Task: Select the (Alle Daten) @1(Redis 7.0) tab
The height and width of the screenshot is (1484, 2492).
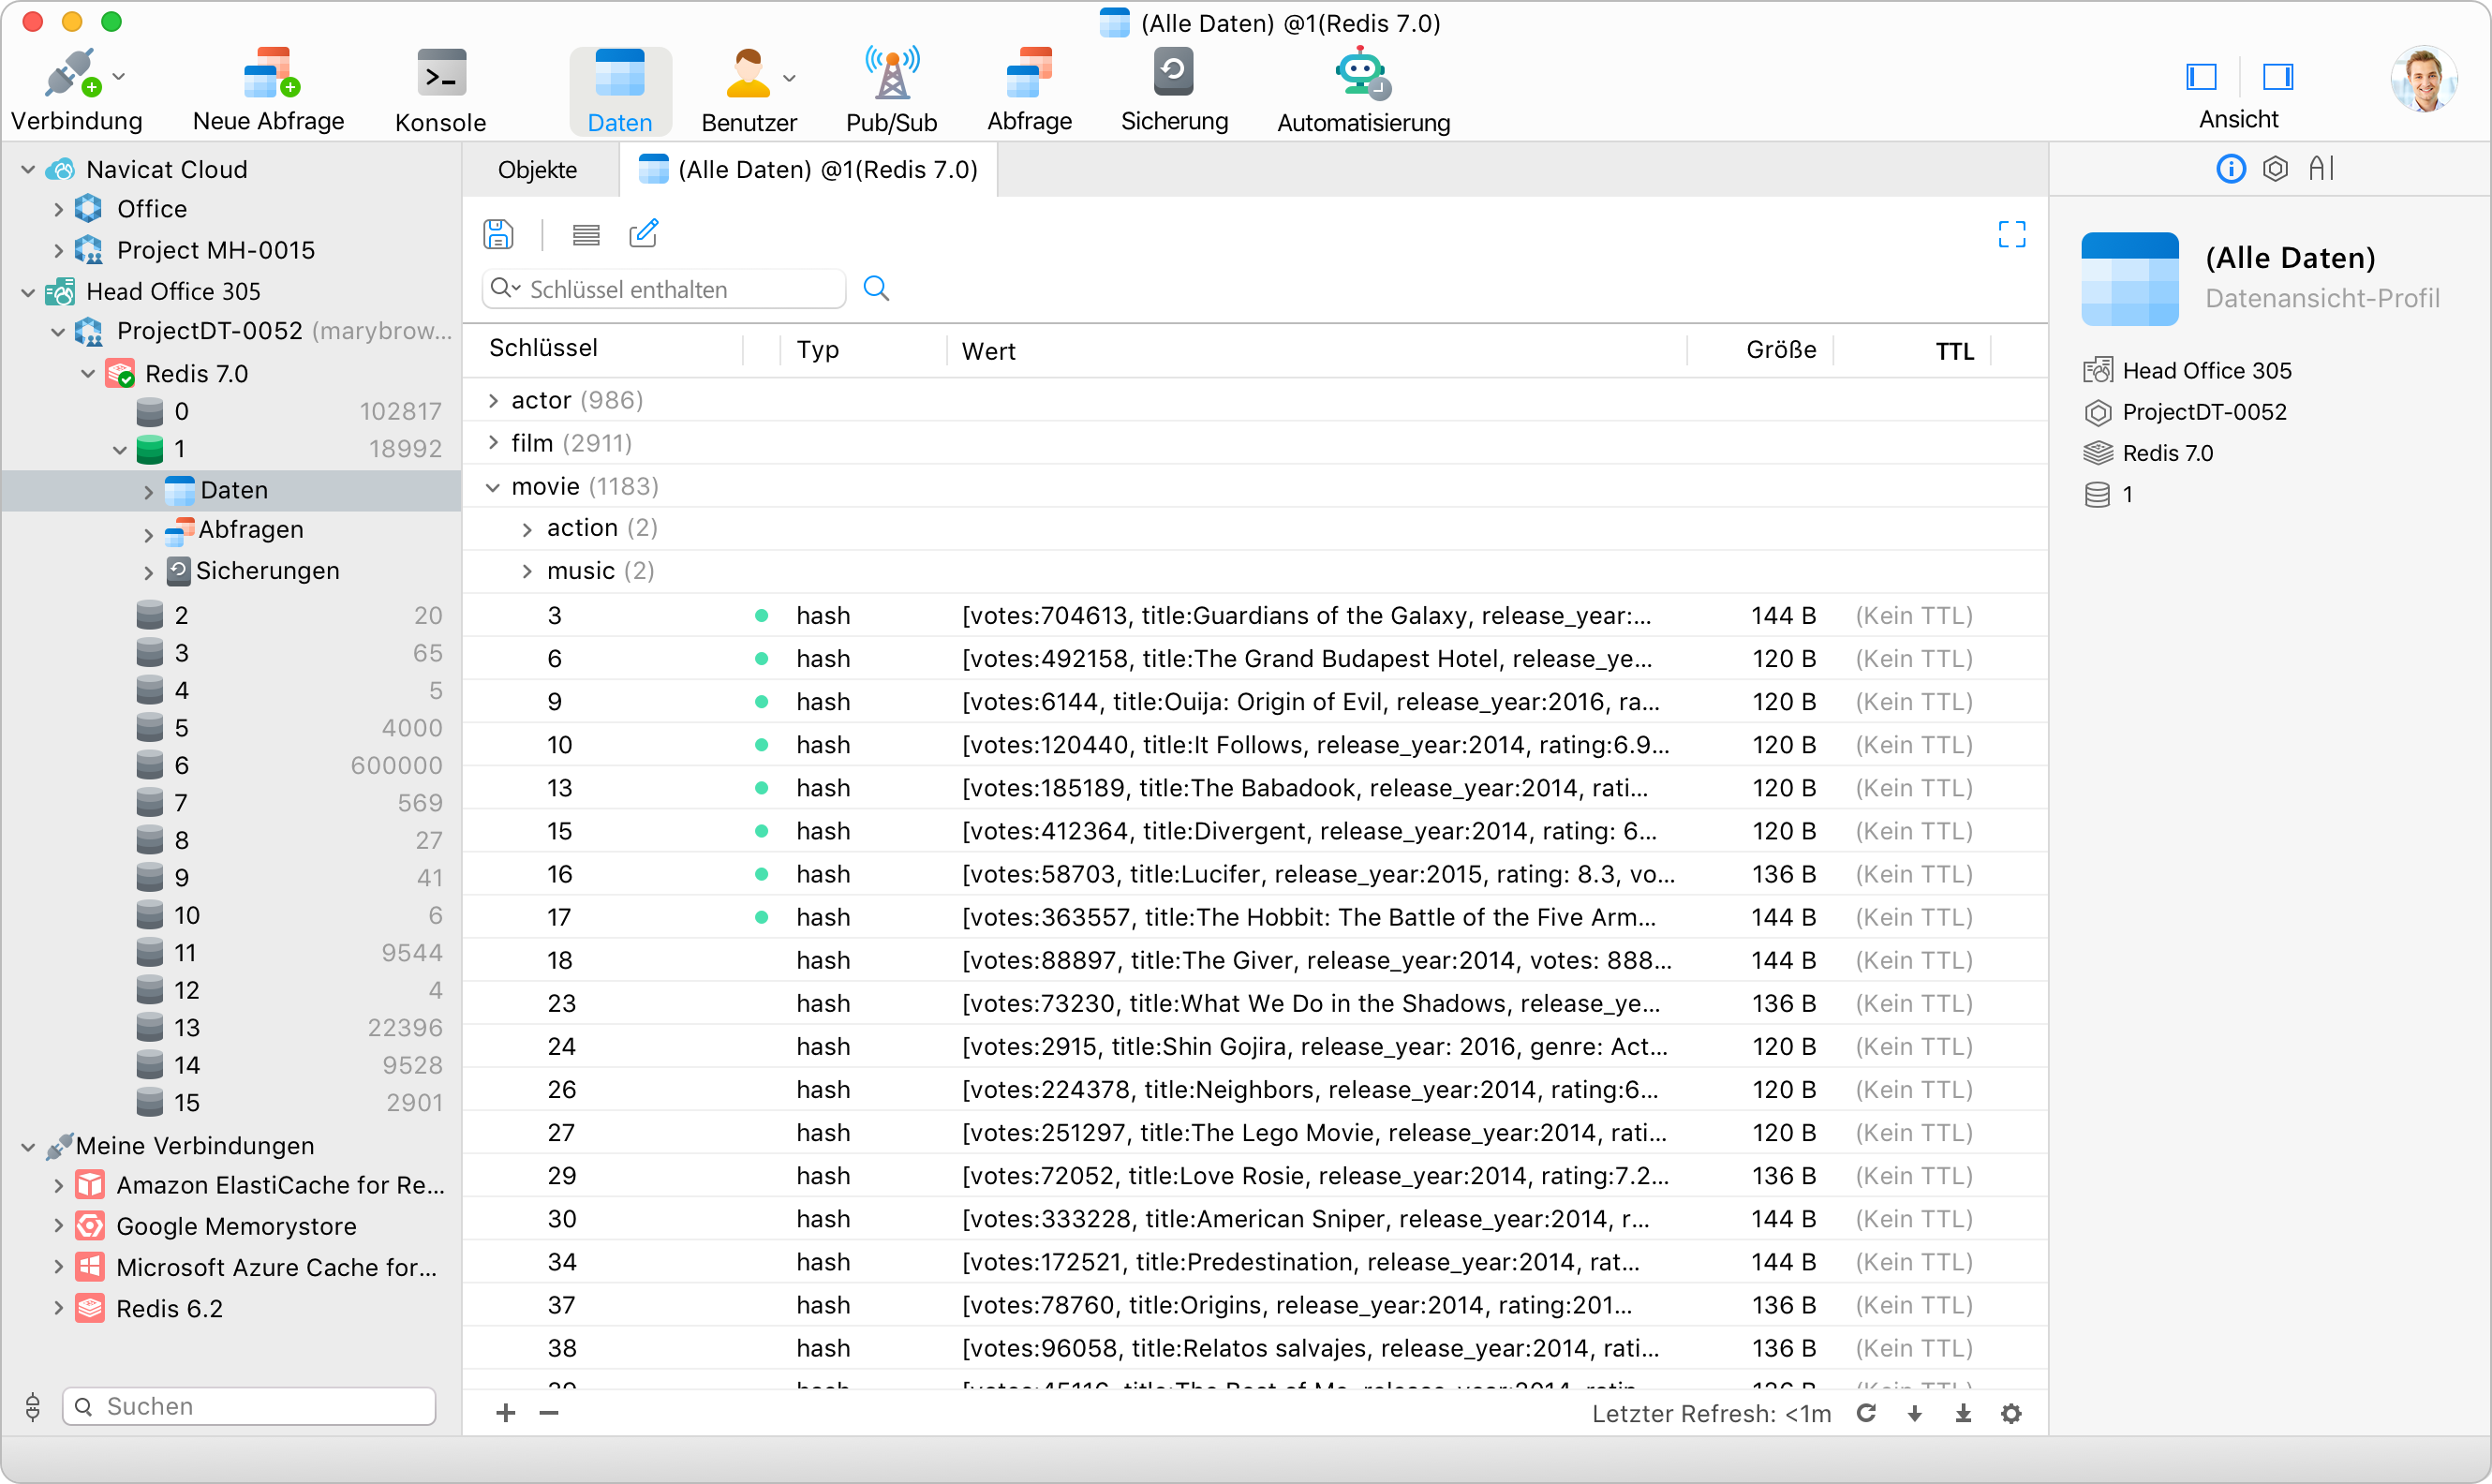Action: tap(808, 170)
